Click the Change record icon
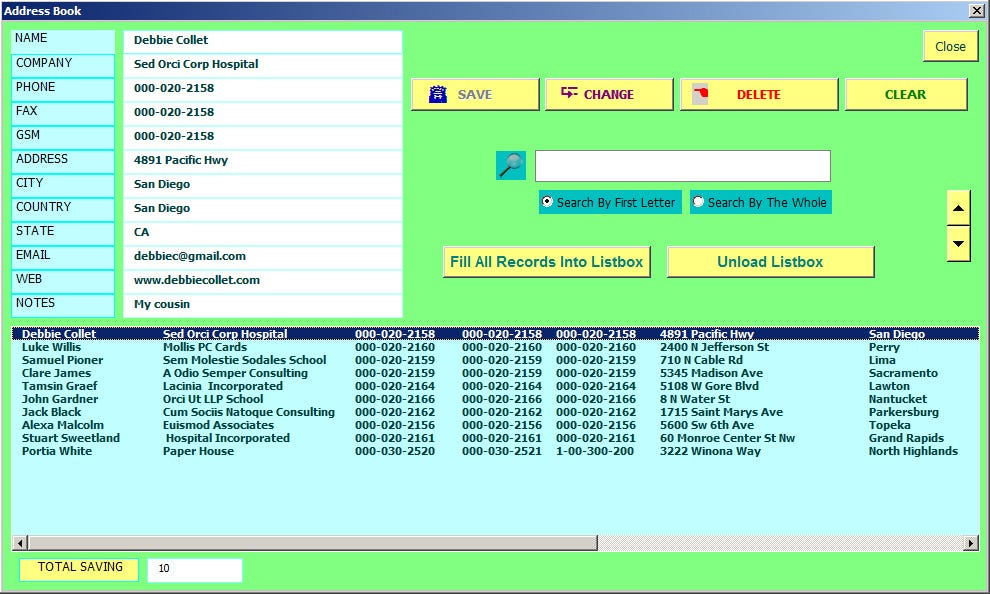This screenshot has width=990, height=594. coord(571,93)
